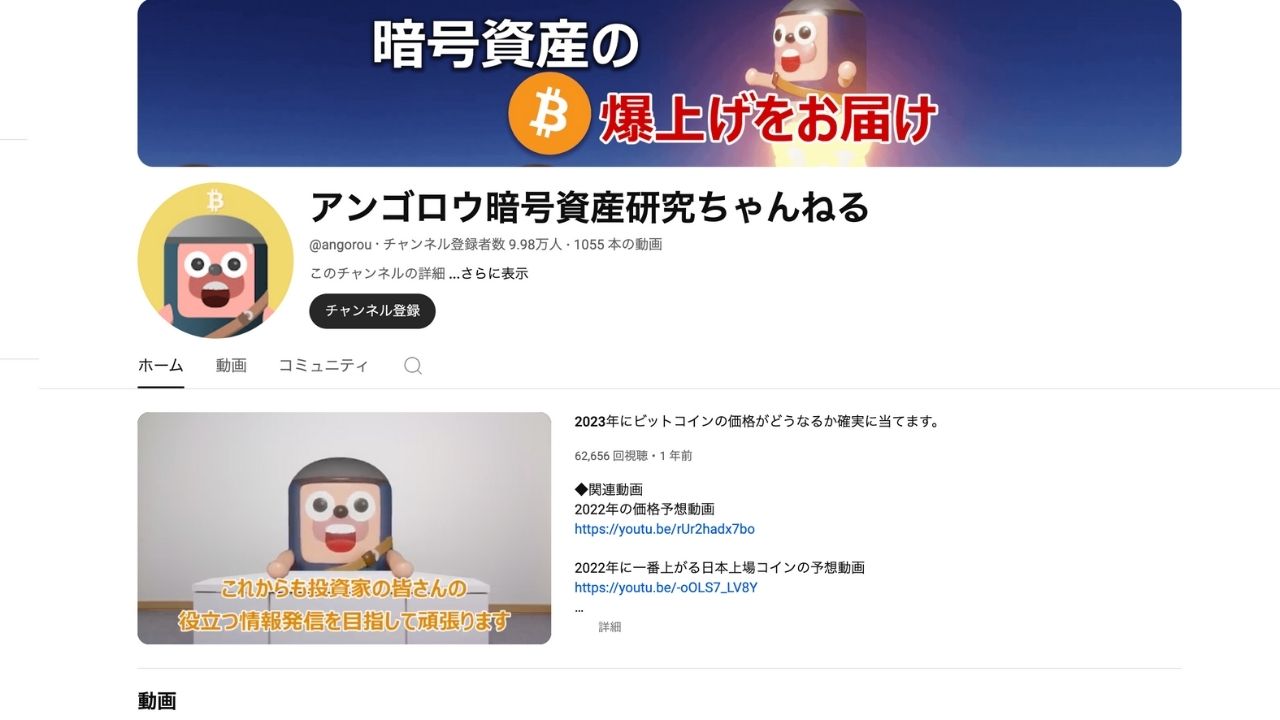
Task: Click the channel banner image
Action: pos(659,83)
